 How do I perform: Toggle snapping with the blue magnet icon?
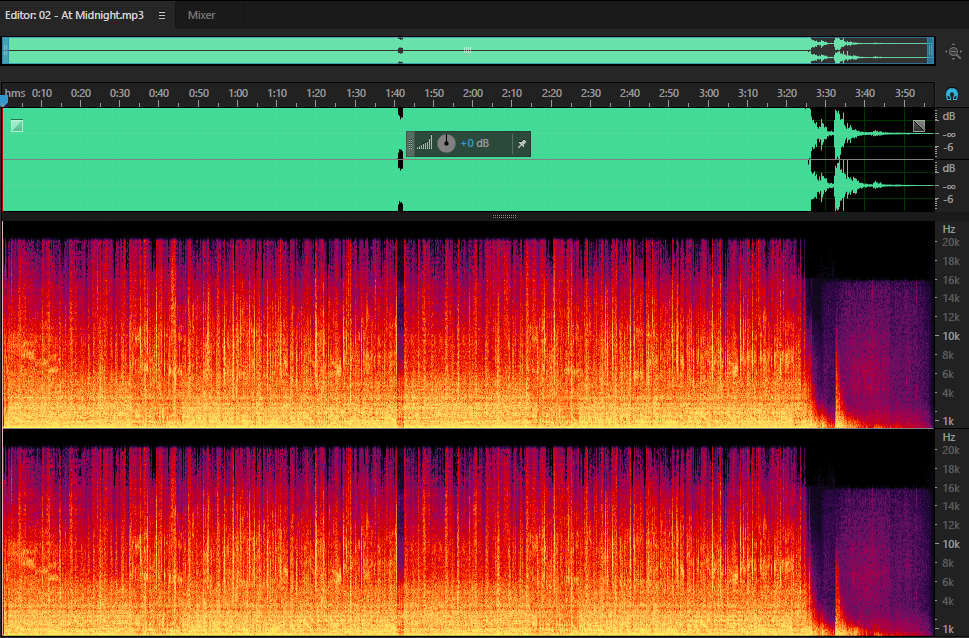(x=952, y=95)
